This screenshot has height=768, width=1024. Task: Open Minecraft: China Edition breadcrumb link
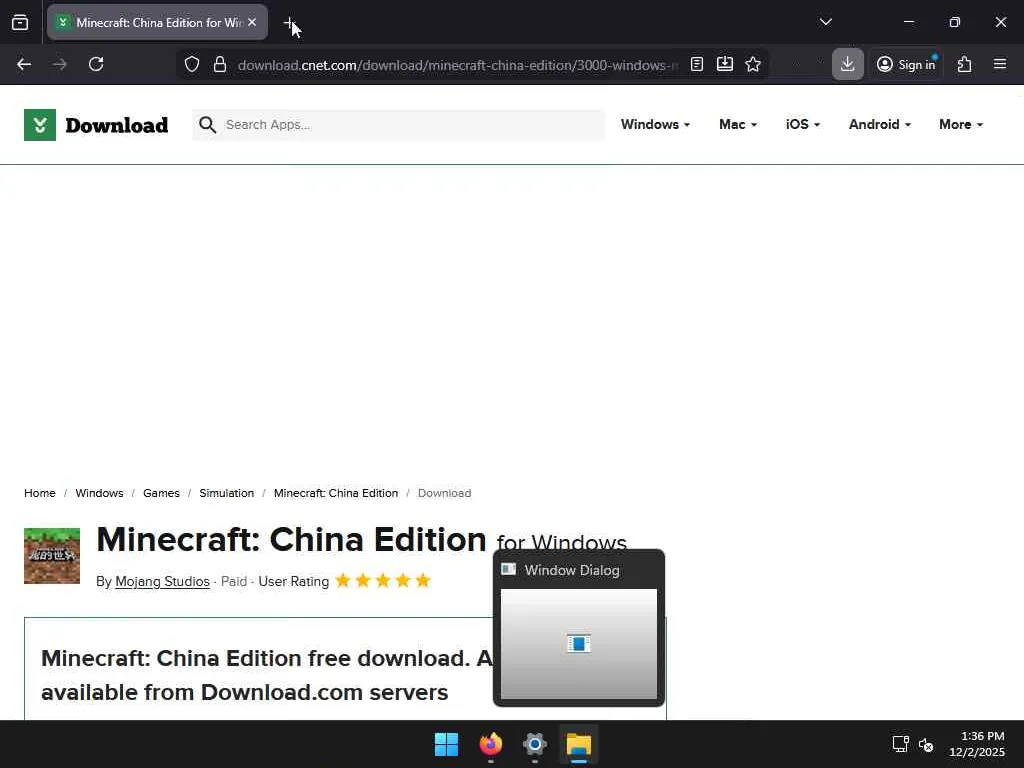336,493
